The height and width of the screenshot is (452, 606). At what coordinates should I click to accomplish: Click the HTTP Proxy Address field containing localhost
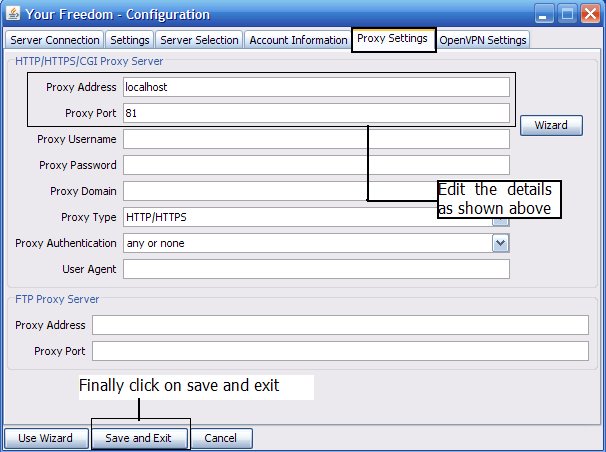coord(316,87)
